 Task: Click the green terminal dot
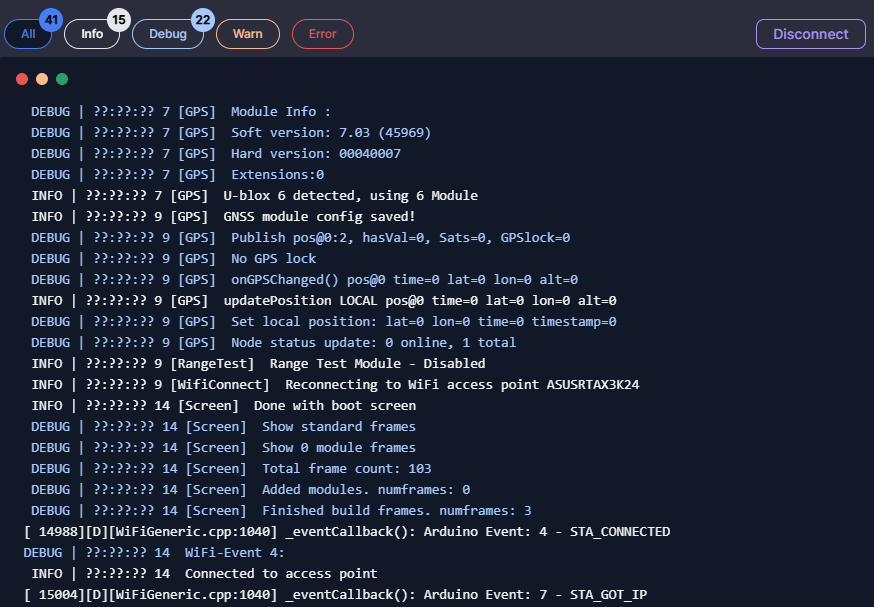tap(62, 79)
